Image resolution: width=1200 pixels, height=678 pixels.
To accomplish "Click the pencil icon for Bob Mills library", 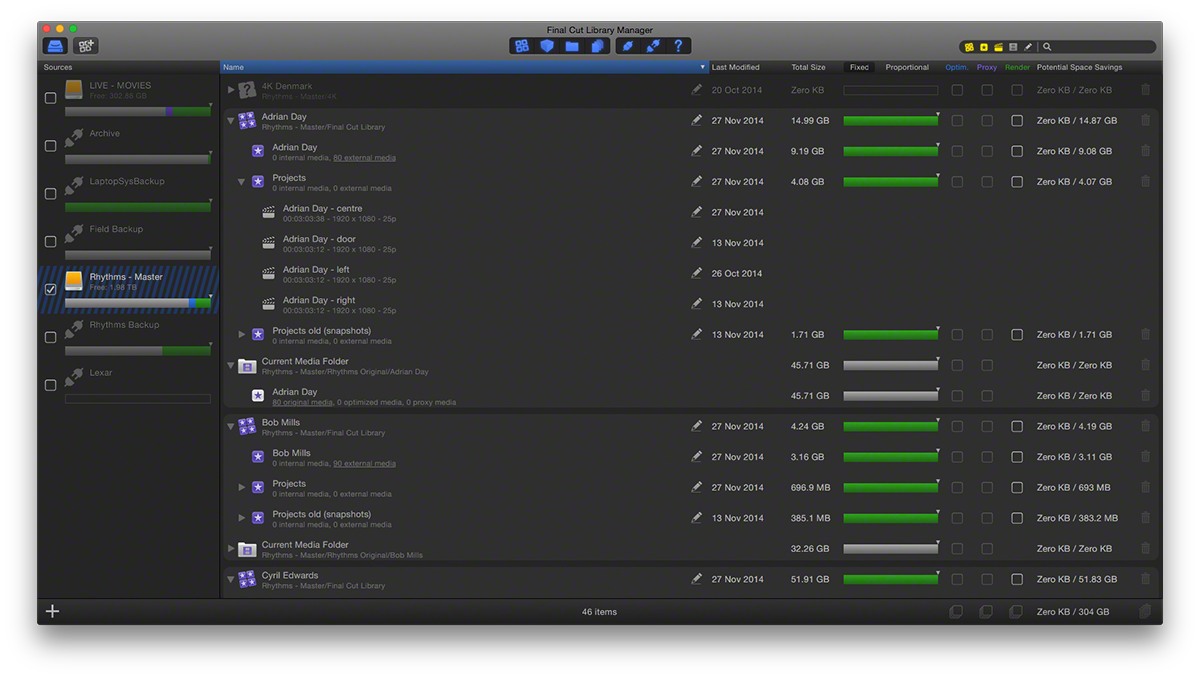I will (x=697, y=426).
